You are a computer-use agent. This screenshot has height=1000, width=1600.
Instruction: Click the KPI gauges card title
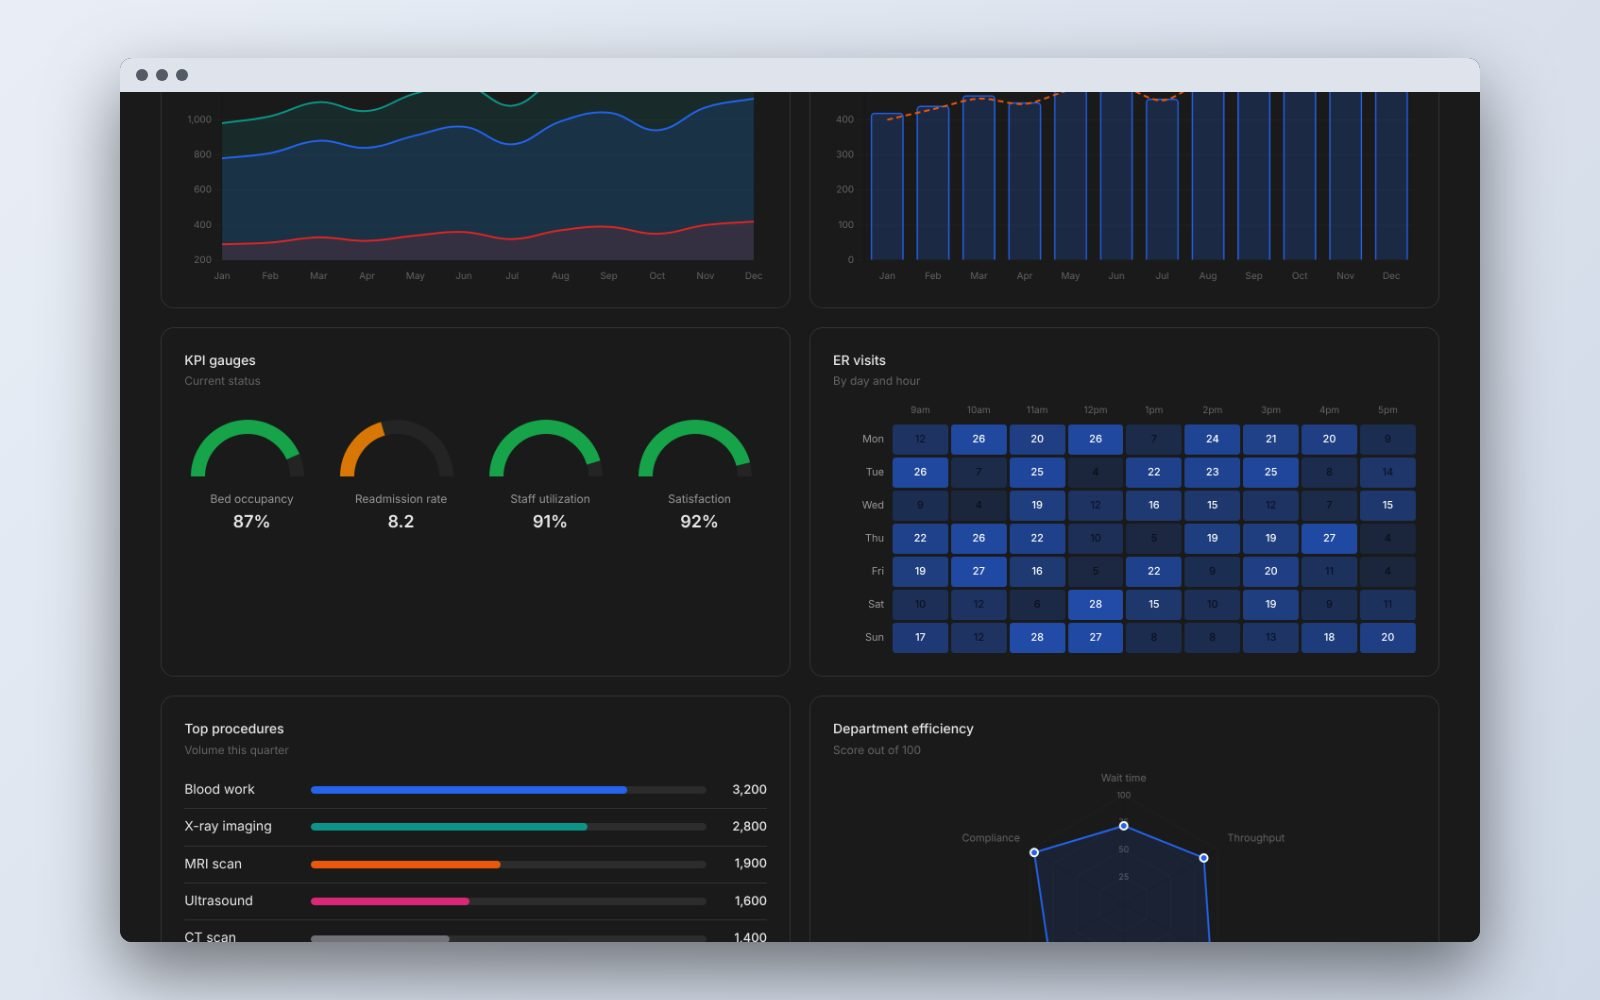(220, 360)
